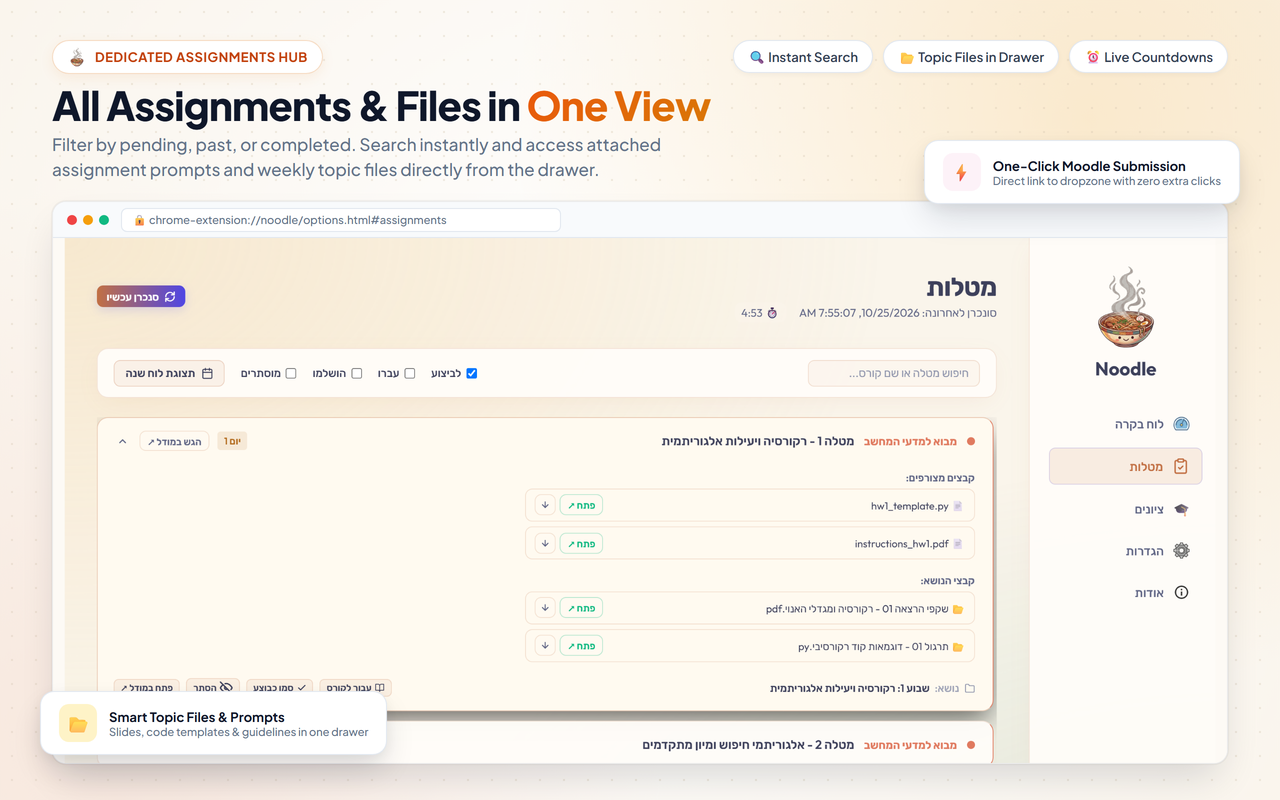Download instructions_hw1.pdf with its arrow icon
The image size is (1280, 800).
coord(545,544)
